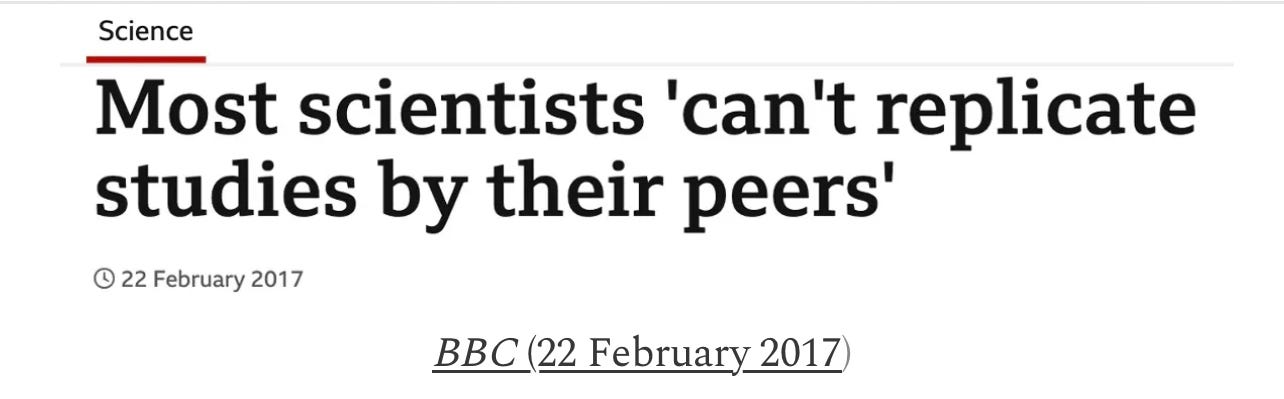Open the Science section tab
Image resolution: width=1284 pixels, height=399 pixels.
145,30
